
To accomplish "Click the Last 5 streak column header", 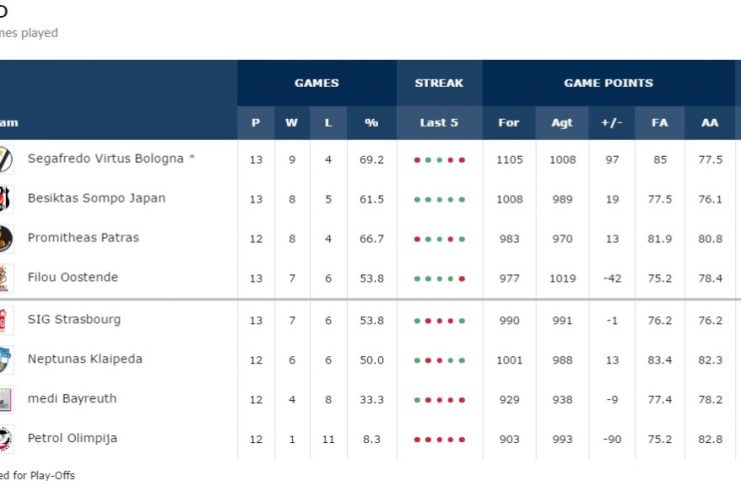I will [x=439, y=123].
